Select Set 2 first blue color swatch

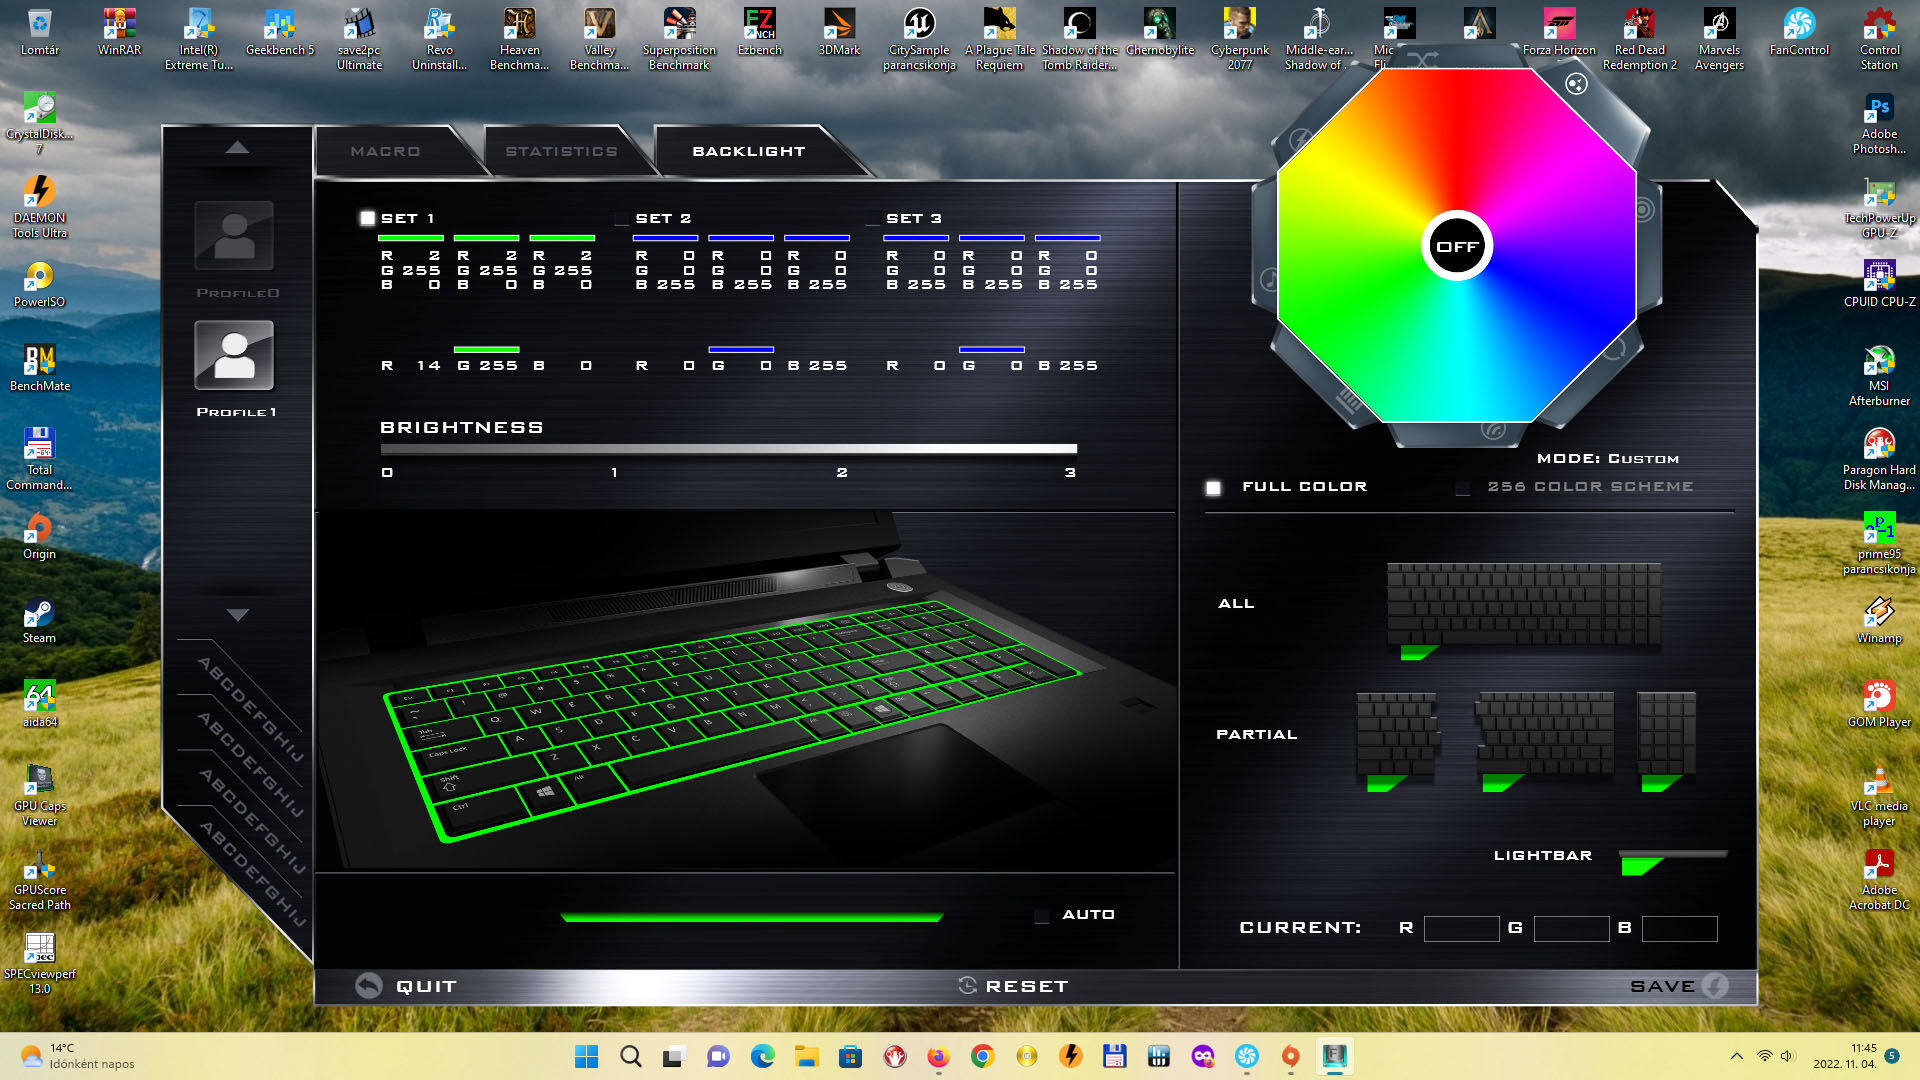pyautogui.click(x=665, y=238)
